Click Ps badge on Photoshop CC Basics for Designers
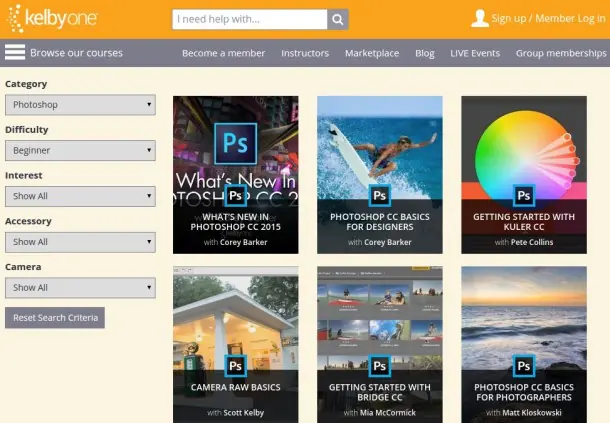610x423 pixels. [x=380, y=195]
